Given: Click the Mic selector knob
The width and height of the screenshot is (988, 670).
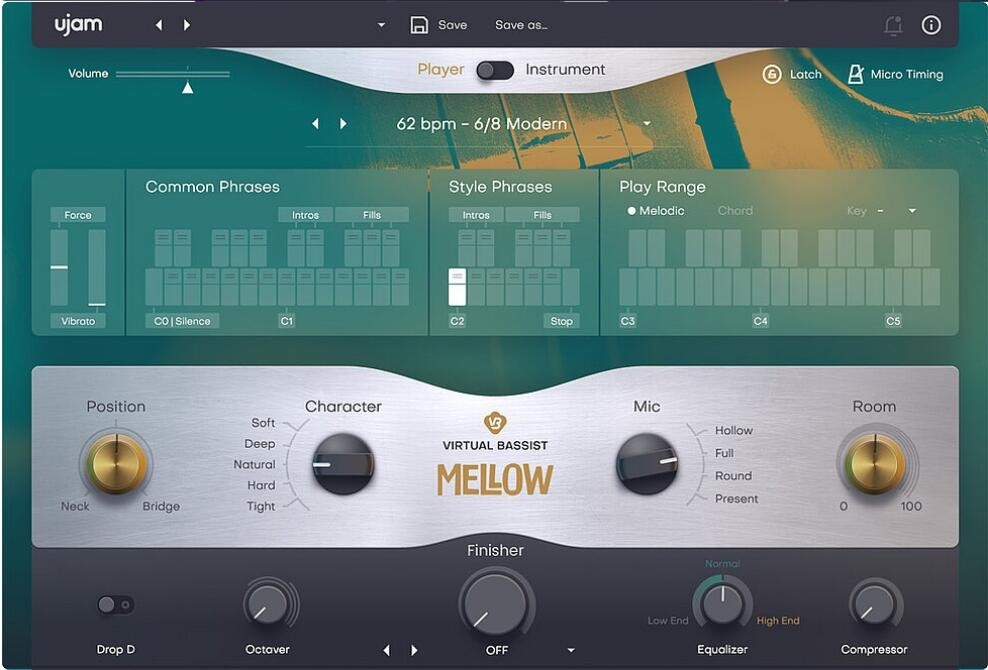Looking at the screenshot, I should point(646,464).
